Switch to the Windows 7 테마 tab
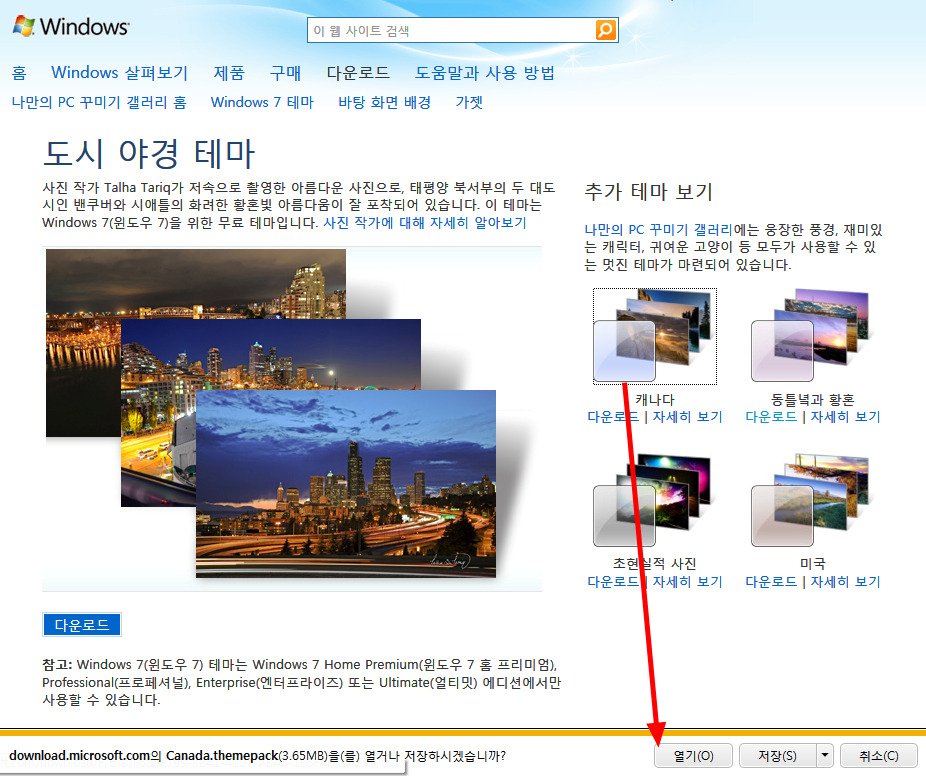This screenshot has height=776, width=926. [x=262, y=102]
